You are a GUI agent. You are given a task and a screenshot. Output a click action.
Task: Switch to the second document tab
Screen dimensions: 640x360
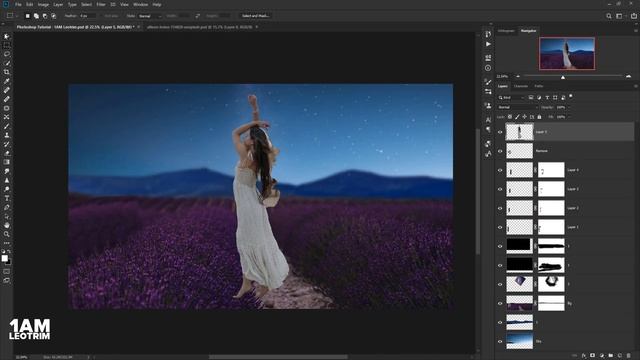pyautogui.click(x=200, y=27)
